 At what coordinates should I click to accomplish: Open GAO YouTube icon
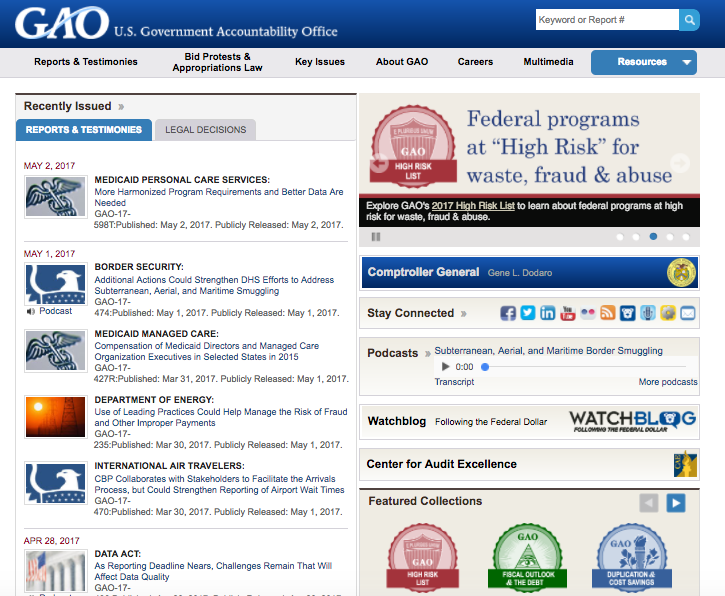pos(567,313)
